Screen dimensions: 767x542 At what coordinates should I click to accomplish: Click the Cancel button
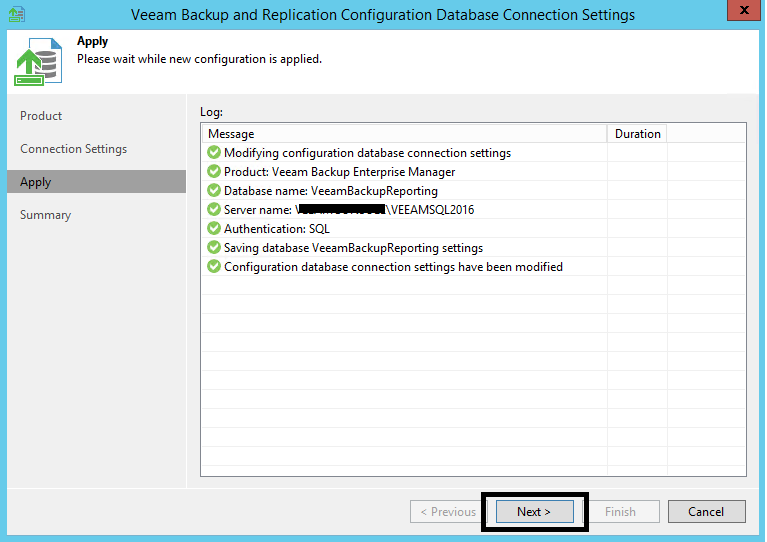coord(706,512)
